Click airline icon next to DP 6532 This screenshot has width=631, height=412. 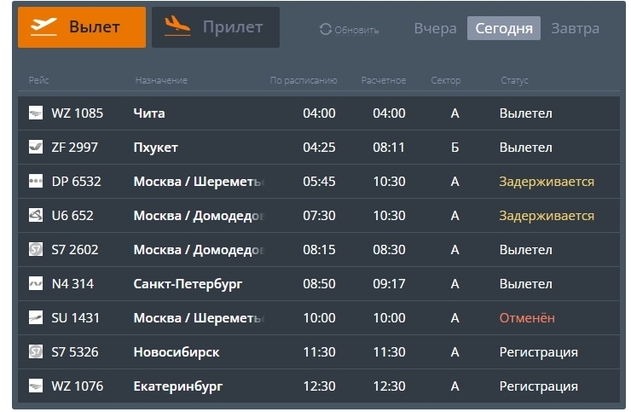pos(36,182)
